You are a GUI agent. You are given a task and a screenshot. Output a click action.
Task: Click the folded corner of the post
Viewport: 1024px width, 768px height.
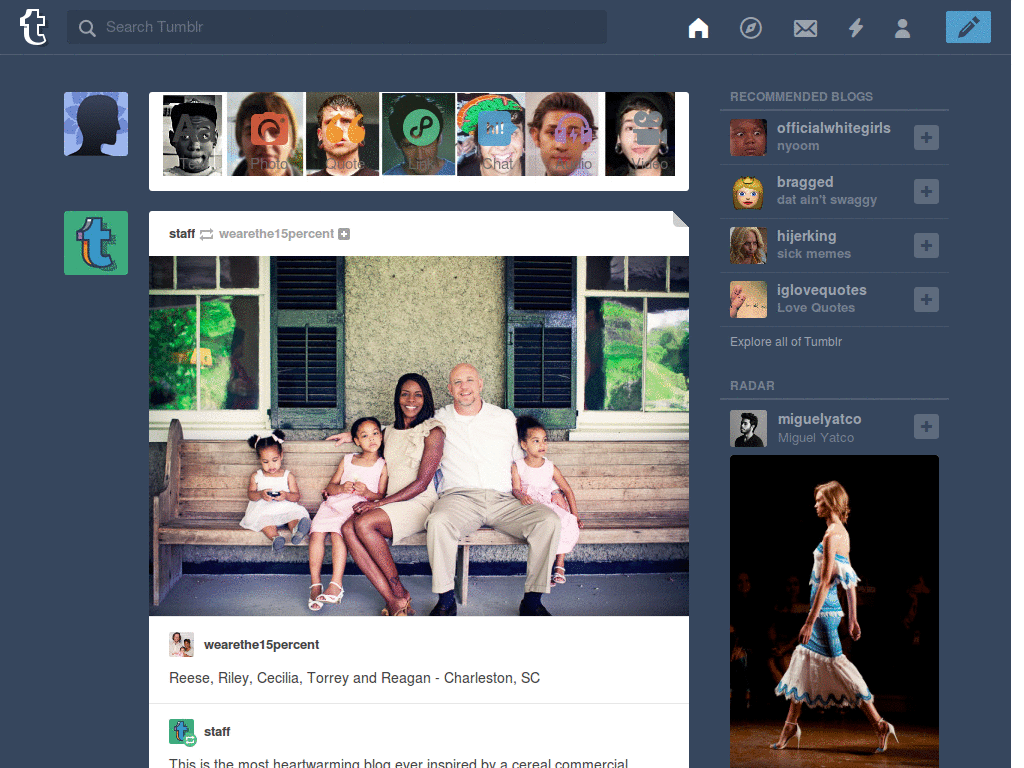pyautogui.click(x=680, y=219)
